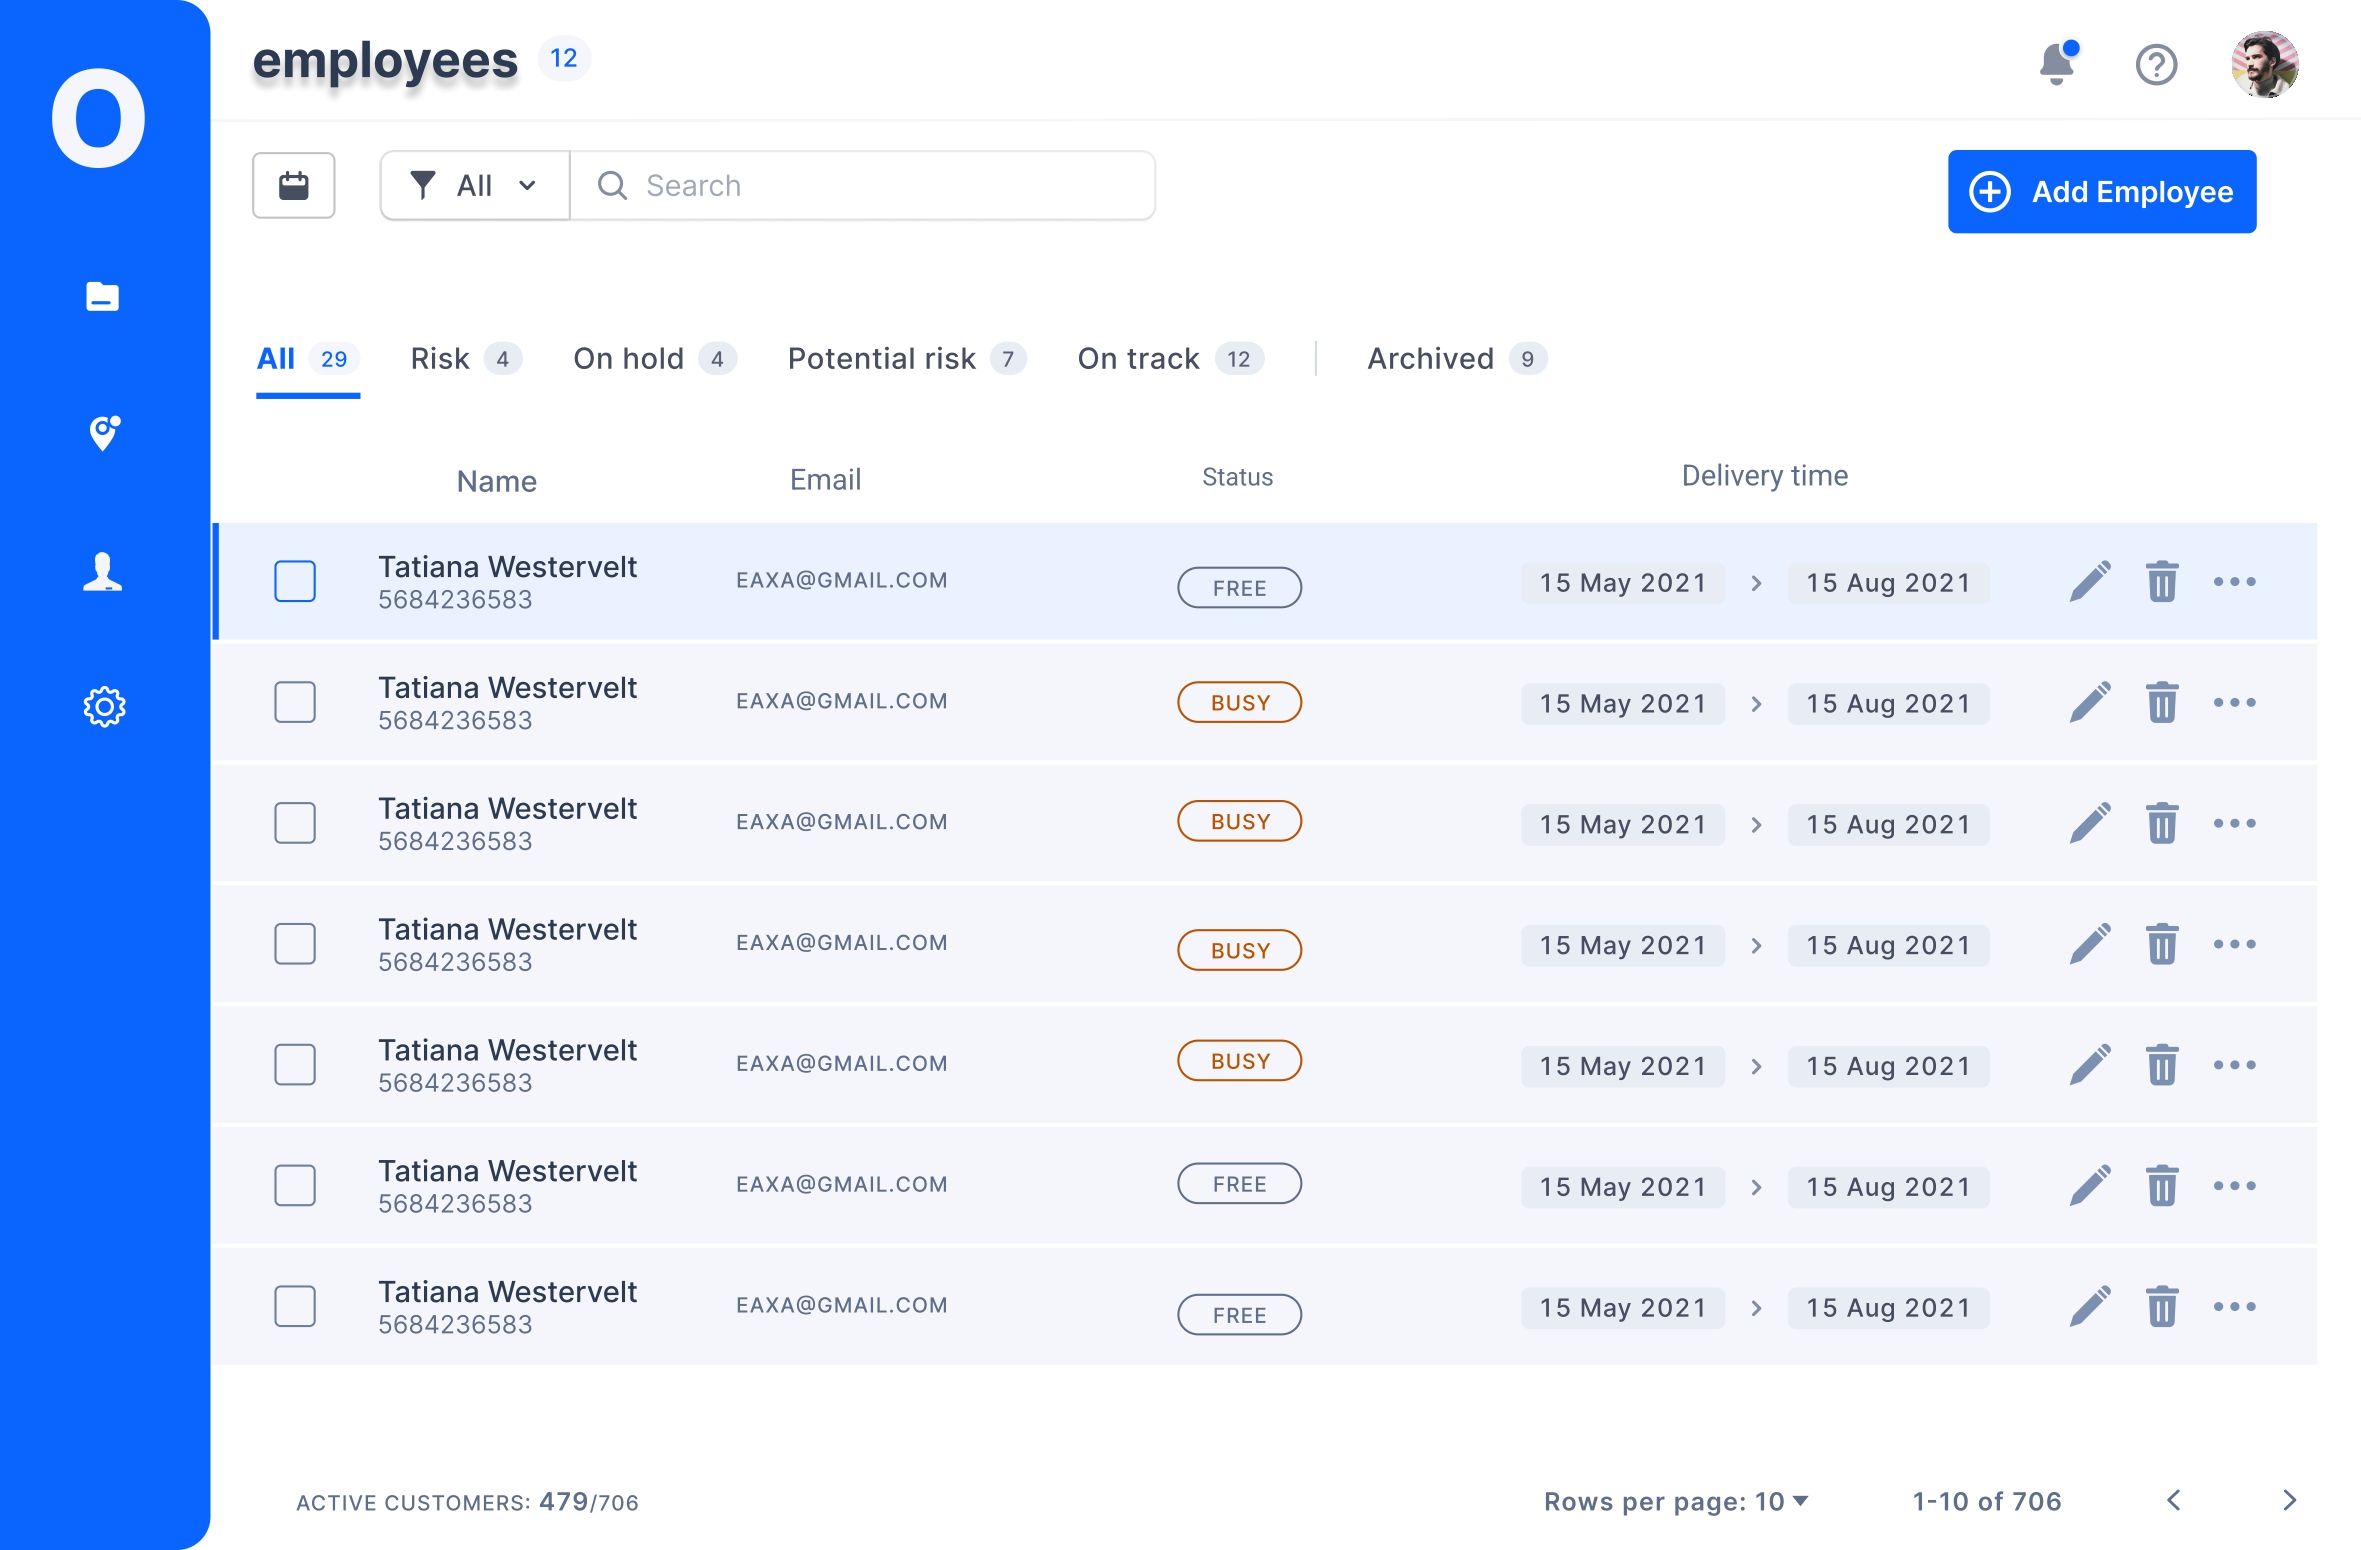Screen dimensions: 2361x1550
Task: Open the calendar date picker button
Action: (293, 185)
